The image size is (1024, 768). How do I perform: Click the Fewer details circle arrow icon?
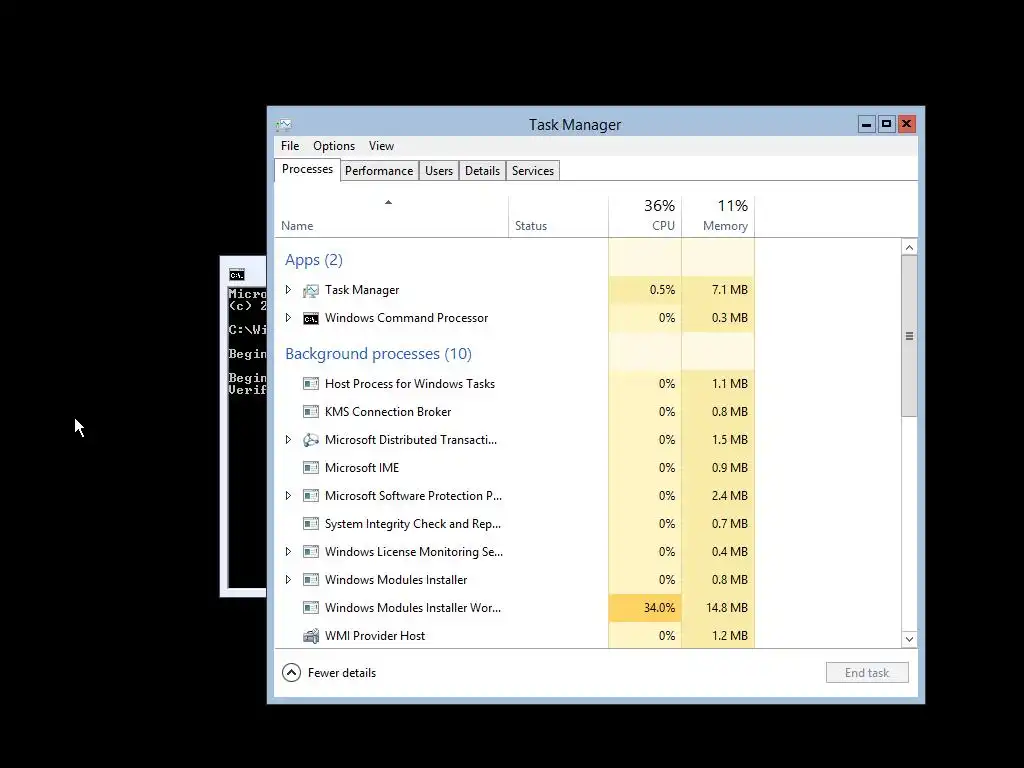click(x=291, y=673)
